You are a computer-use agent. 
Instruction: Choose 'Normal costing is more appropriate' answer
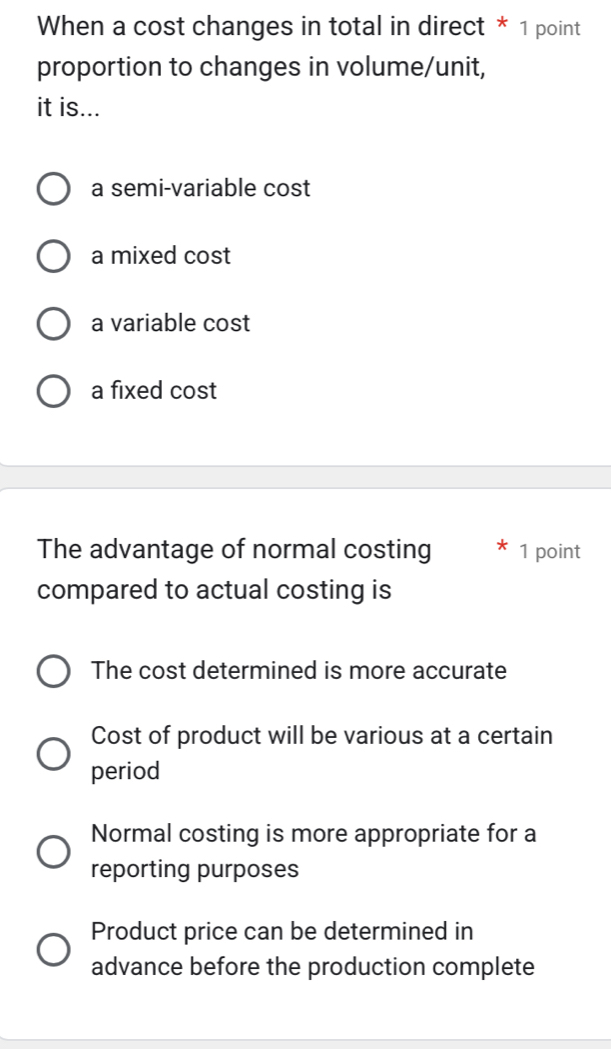(53, 851)
